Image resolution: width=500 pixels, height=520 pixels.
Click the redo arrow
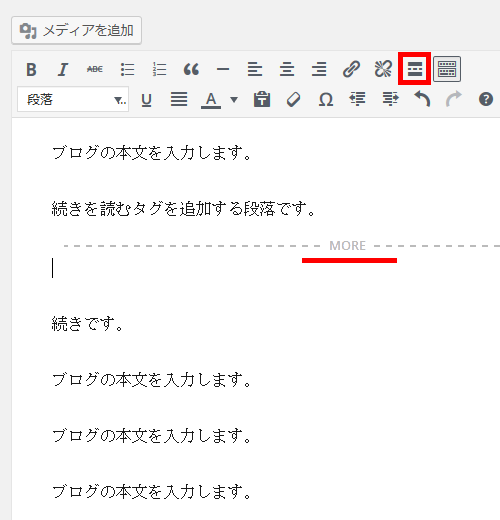tap(454, 99)
